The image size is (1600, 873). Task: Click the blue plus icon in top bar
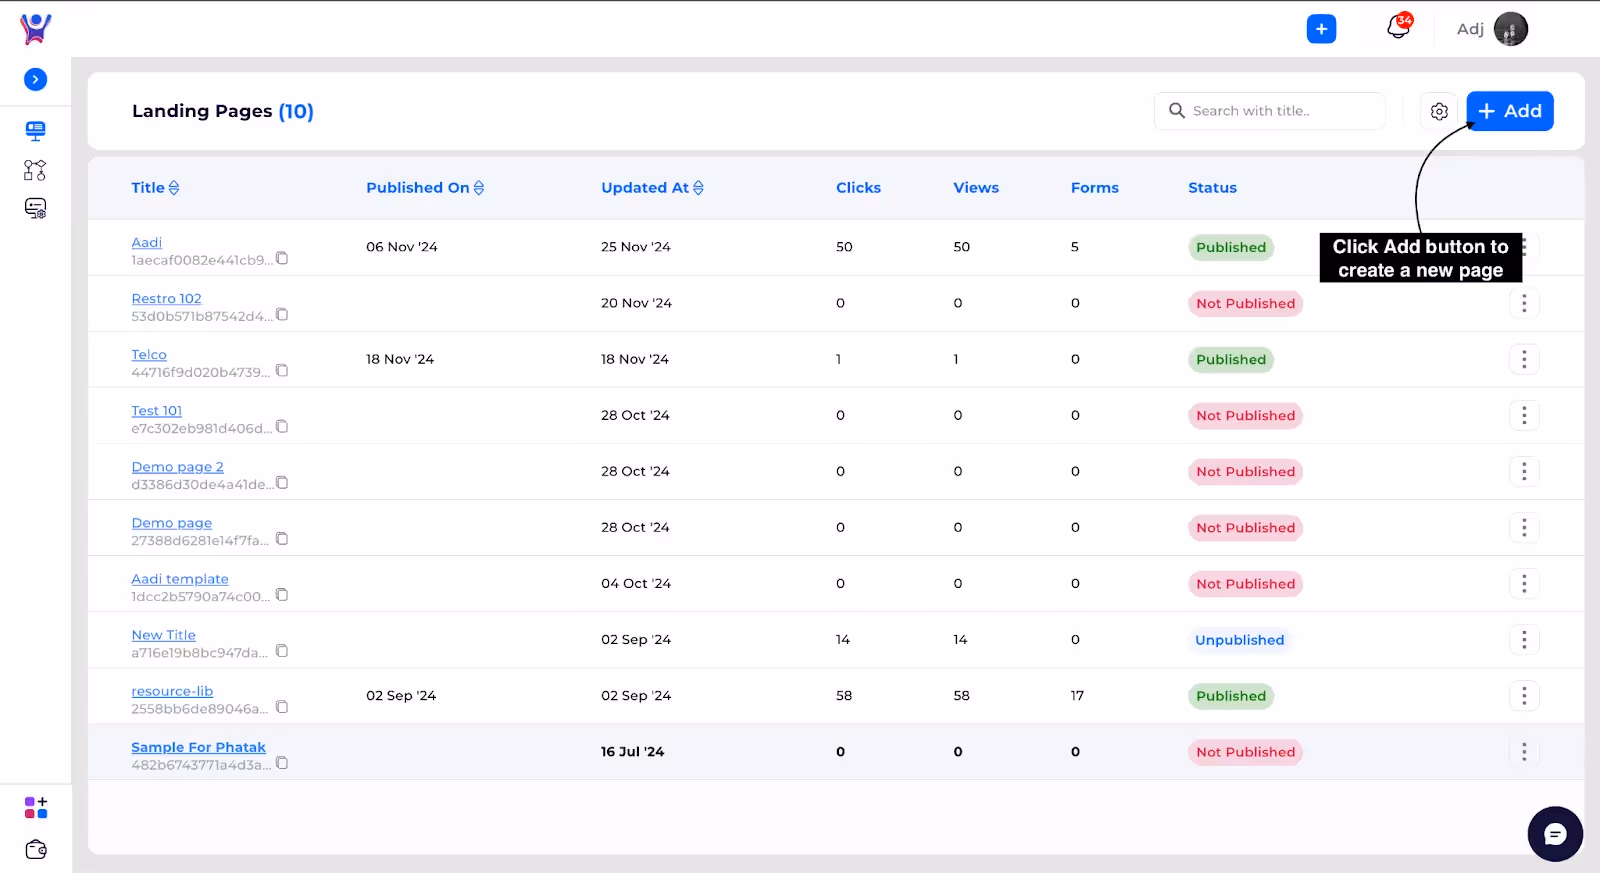(x=1321, y=29)
